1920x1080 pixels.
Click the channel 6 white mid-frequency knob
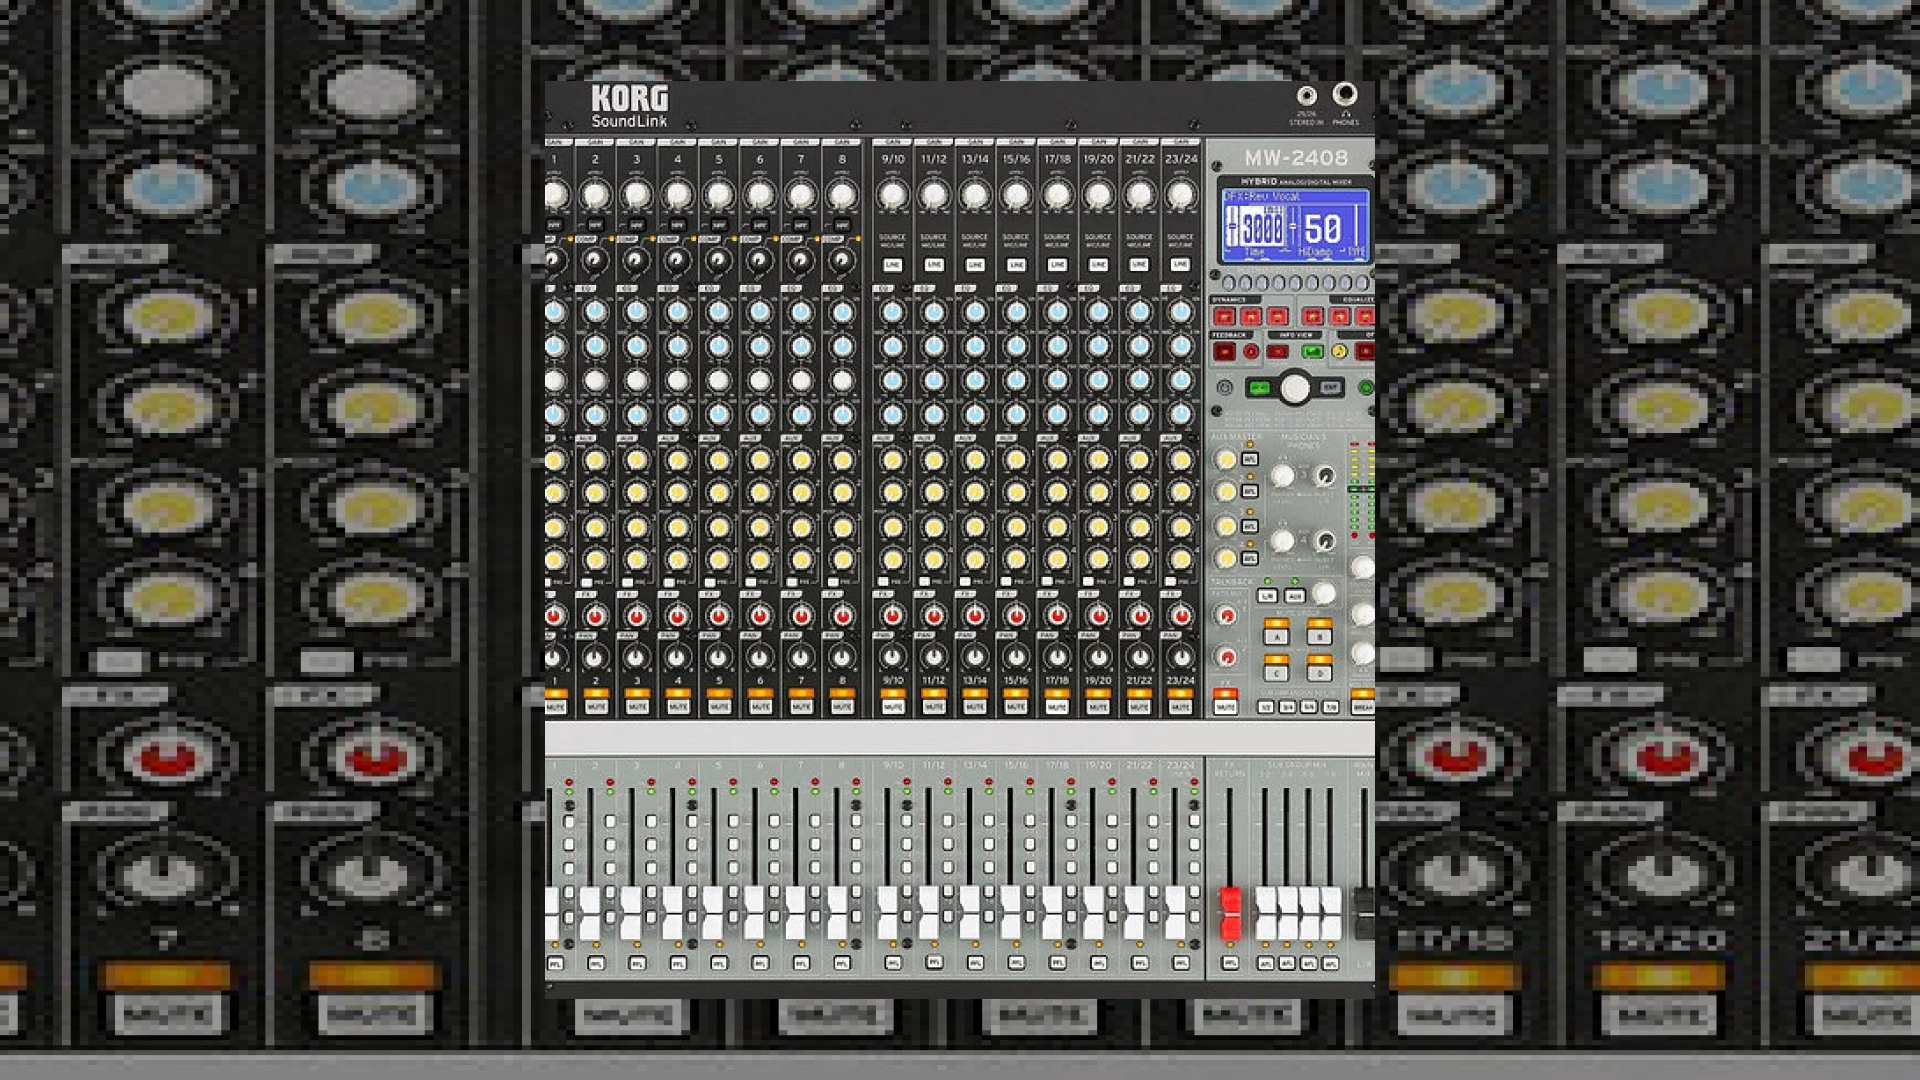point(760,381)
